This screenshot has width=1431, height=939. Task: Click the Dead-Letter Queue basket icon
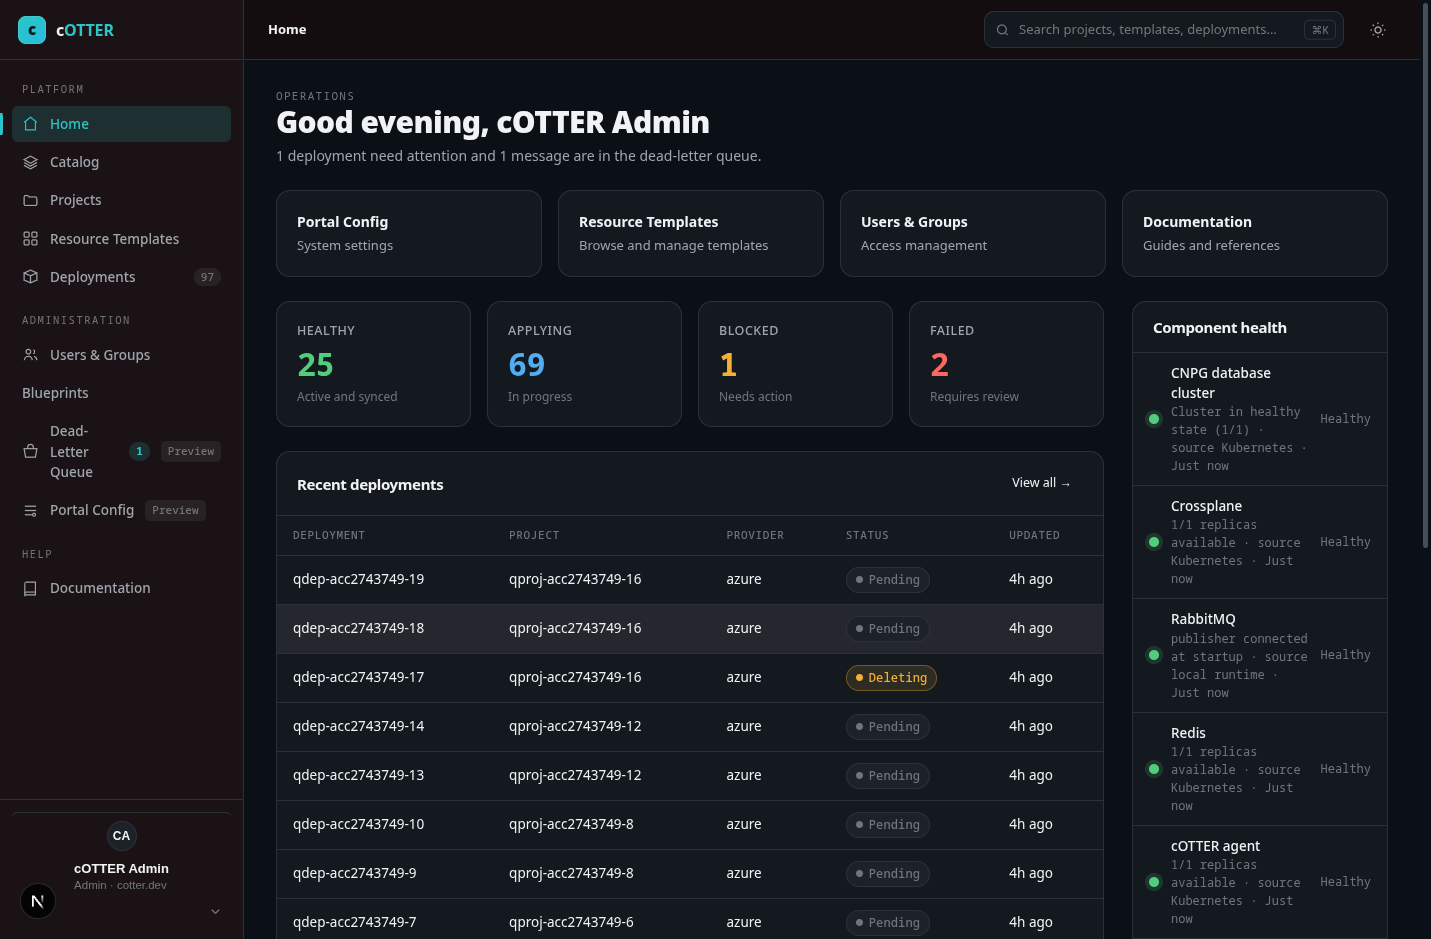(30, 451)
